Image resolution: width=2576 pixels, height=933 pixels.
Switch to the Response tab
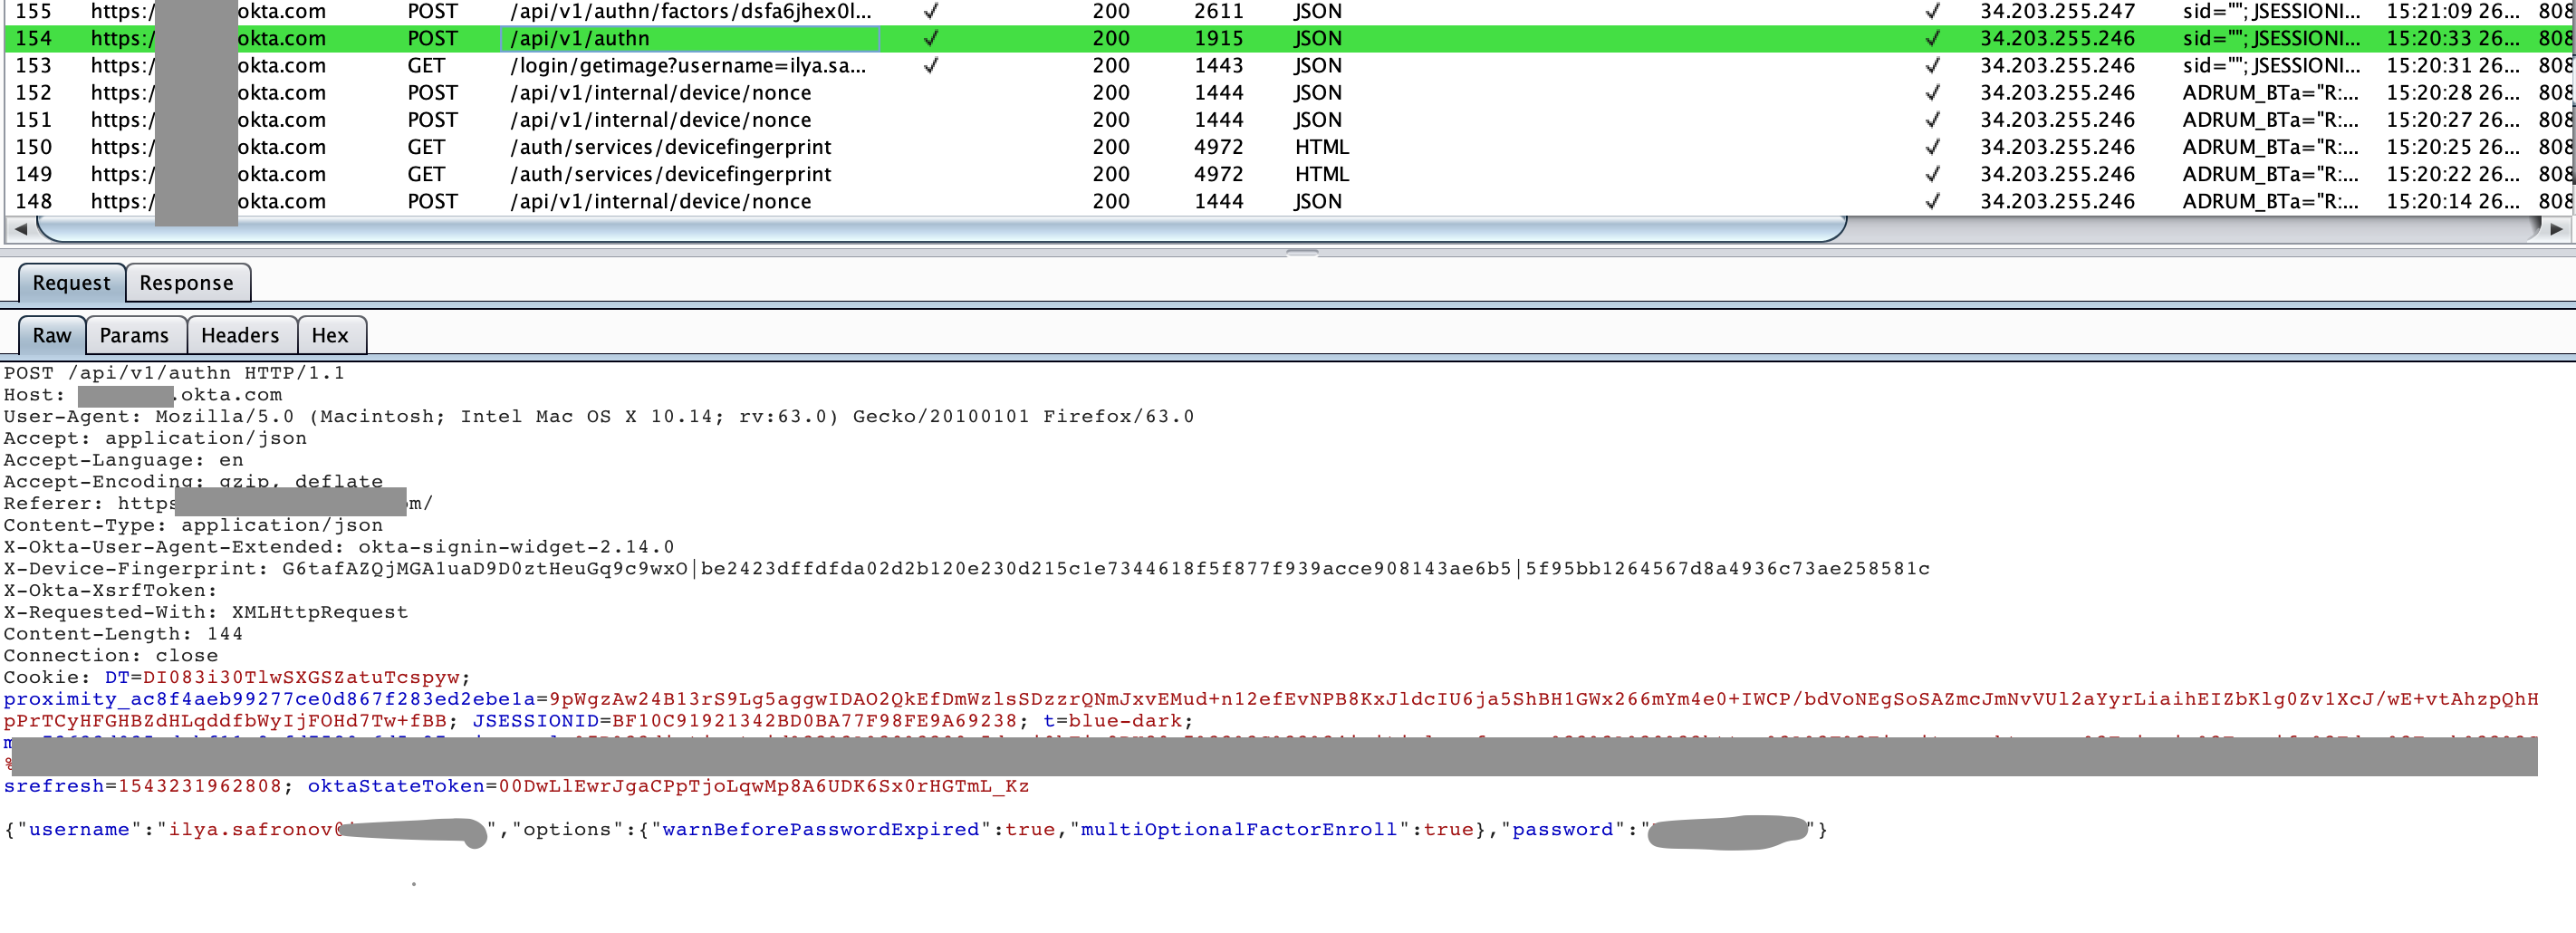pos(187,283)
